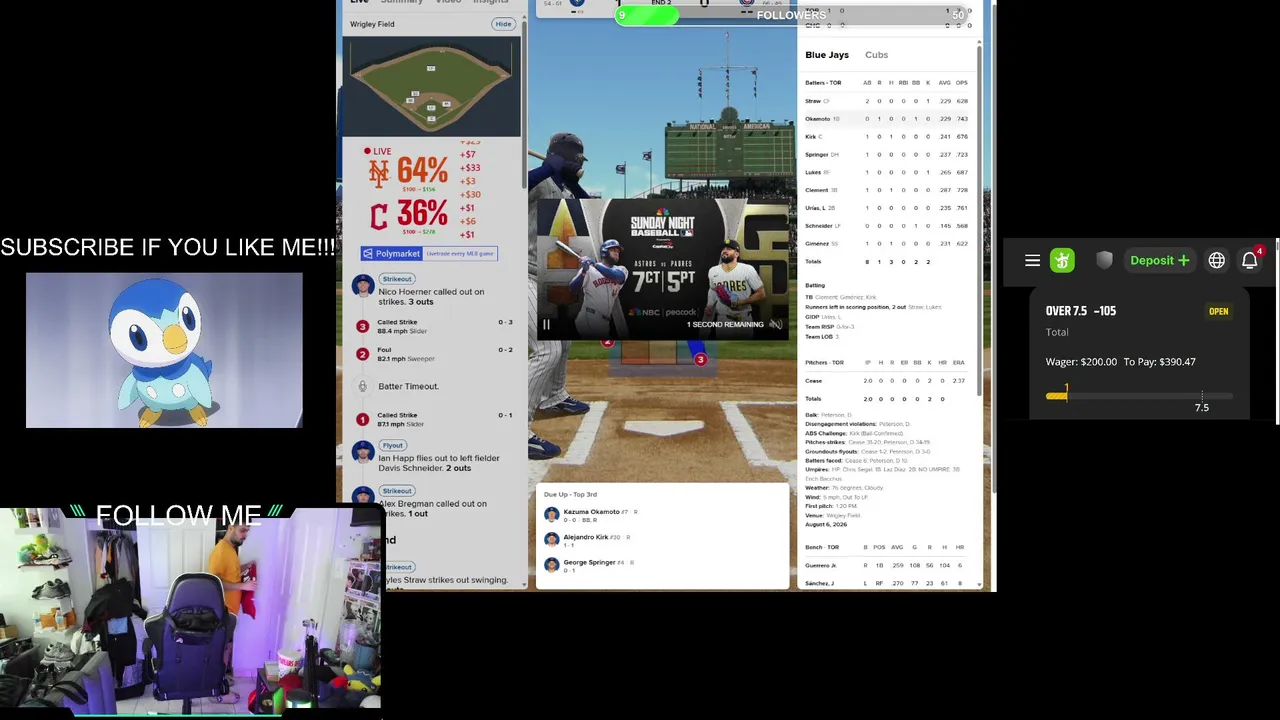
Task: Unmute the Sunday Night Baseball ad
Action: pos(775,324)
